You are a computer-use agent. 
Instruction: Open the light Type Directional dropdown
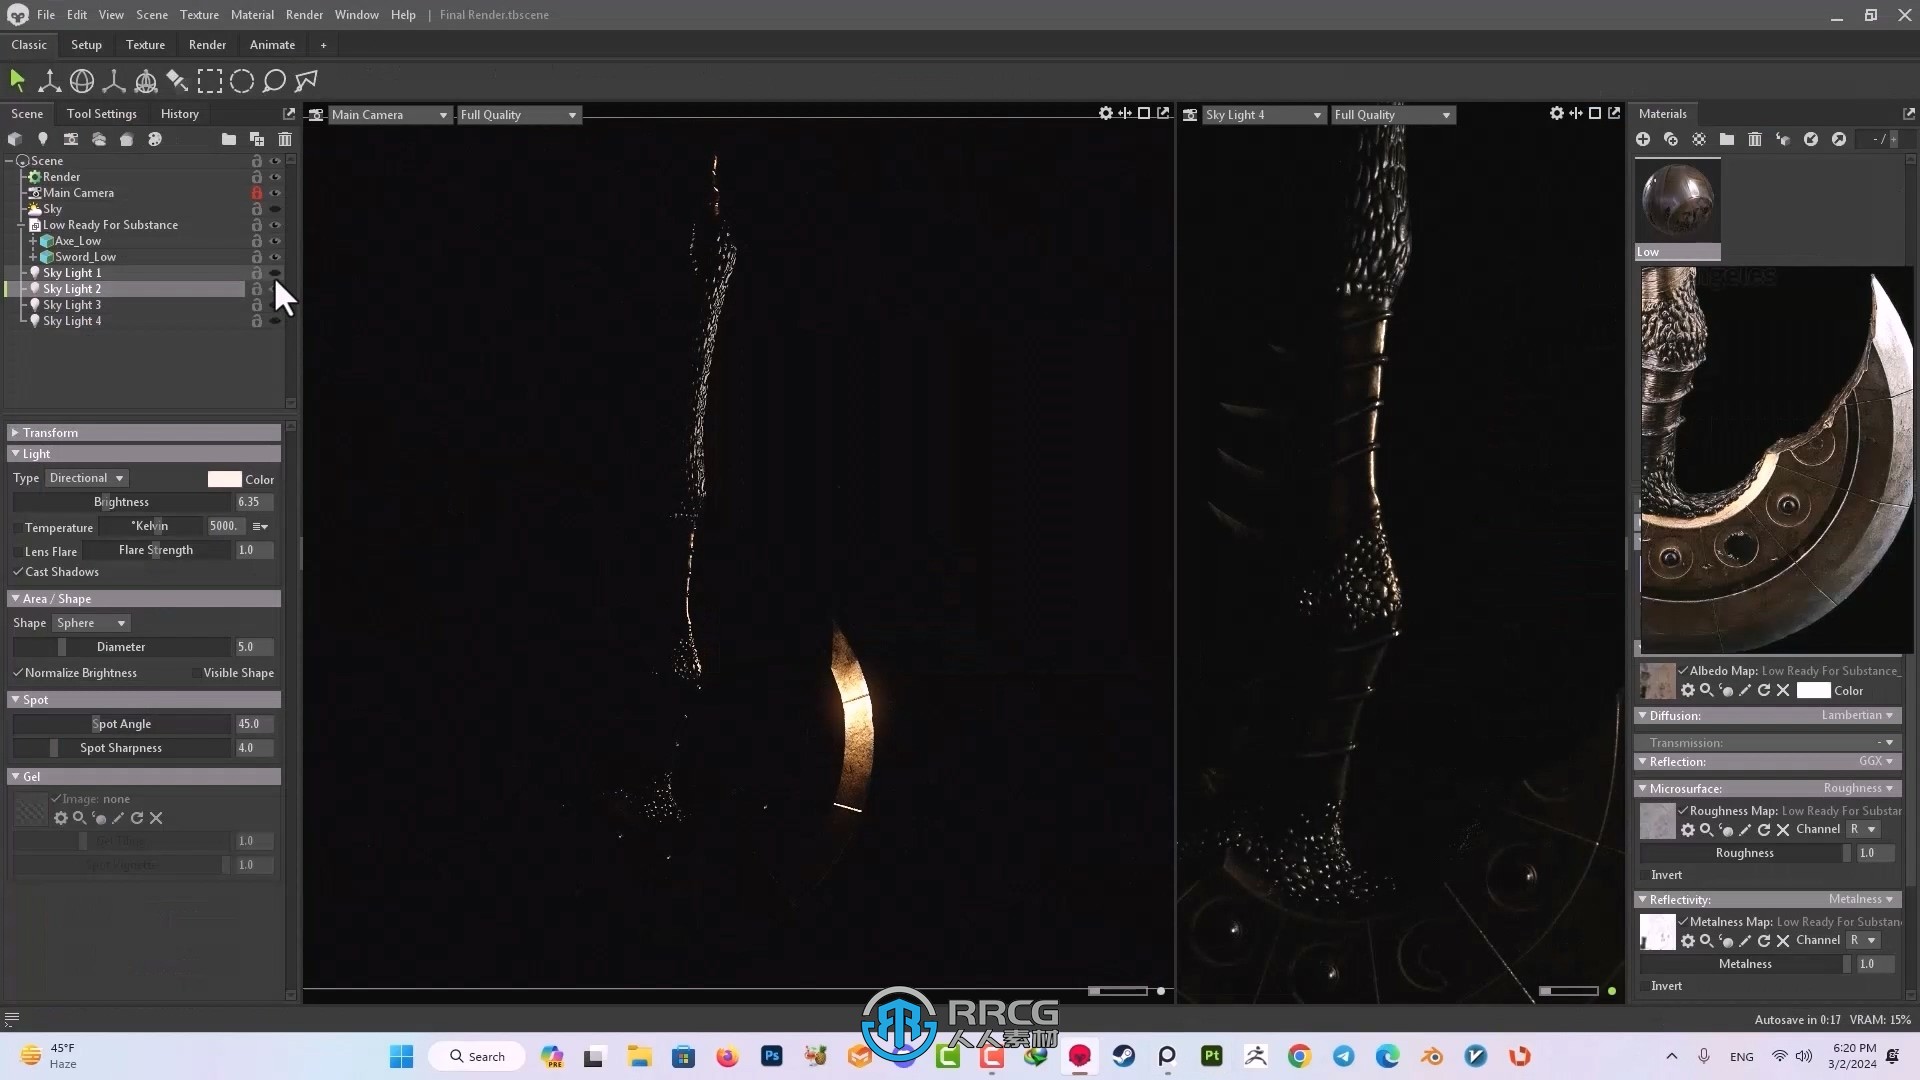(86, 478)
